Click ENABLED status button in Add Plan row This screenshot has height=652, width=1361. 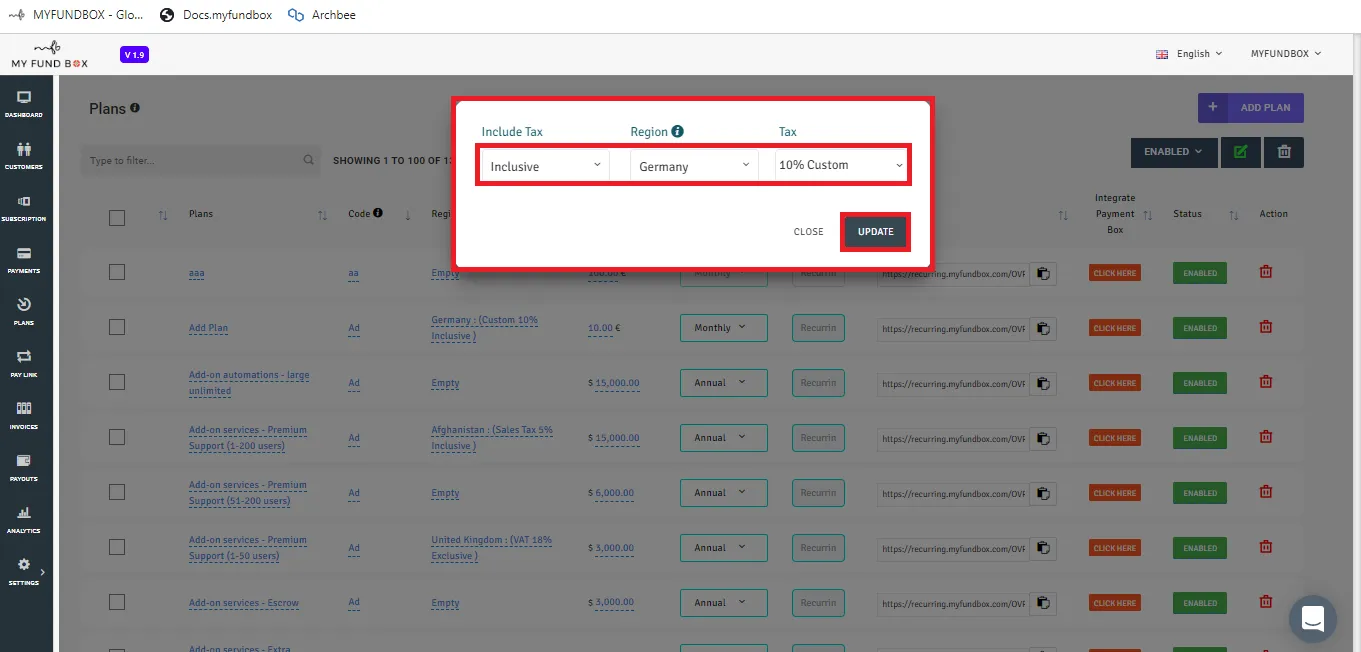1200,328
